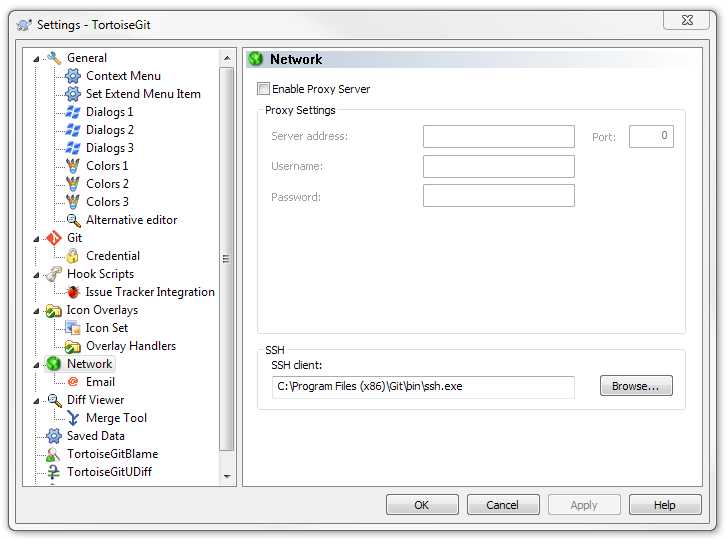Click the Colors 3 paintbrush icon
The width and height of the screenshot is (727, 540).
[73, 202]
